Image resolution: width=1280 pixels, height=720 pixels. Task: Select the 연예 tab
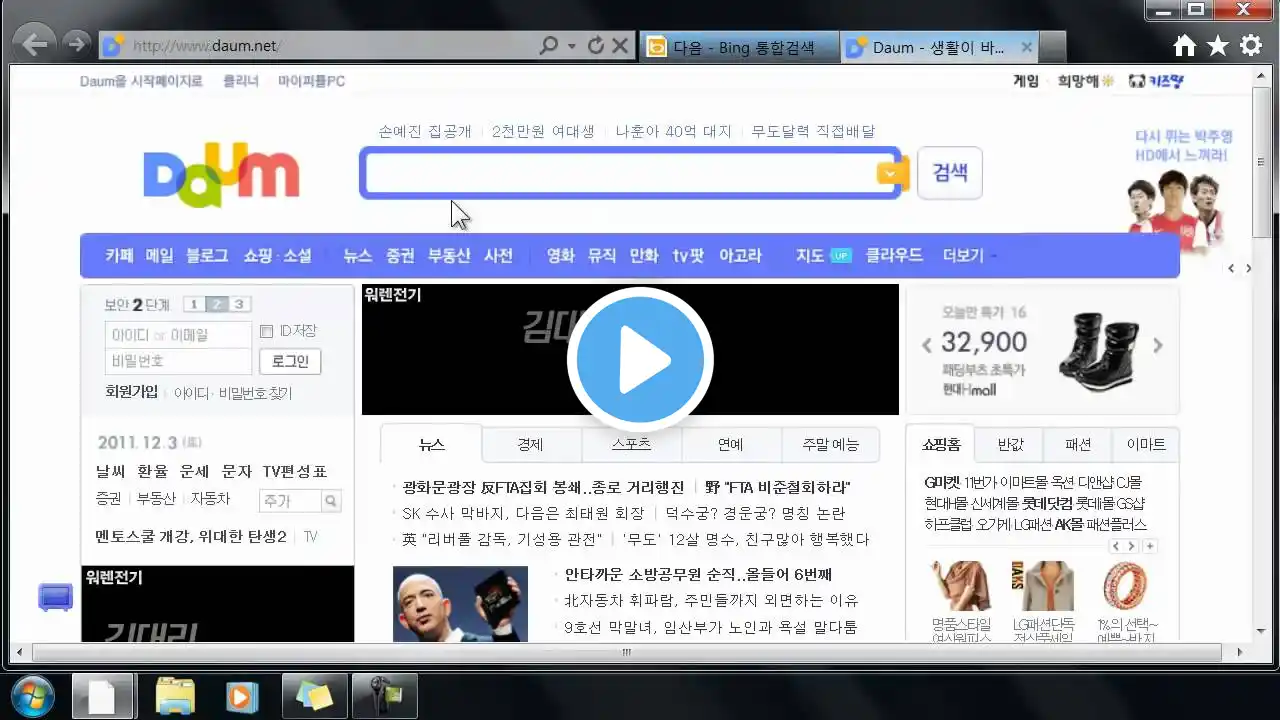[731, 445]
